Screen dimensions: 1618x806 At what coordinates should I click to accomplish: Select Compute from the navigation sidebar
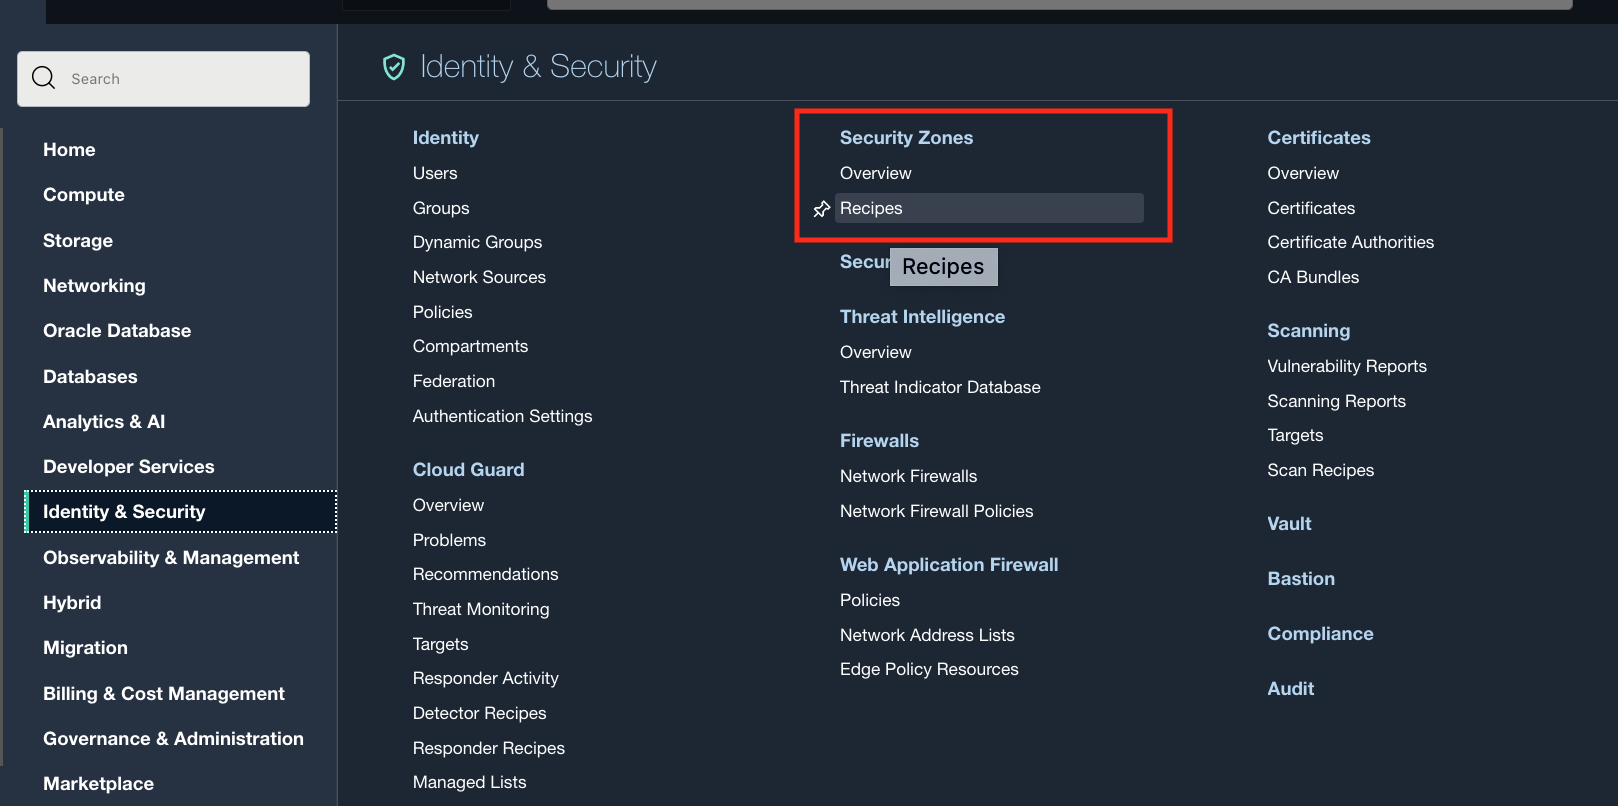click(x=83, y=194)
